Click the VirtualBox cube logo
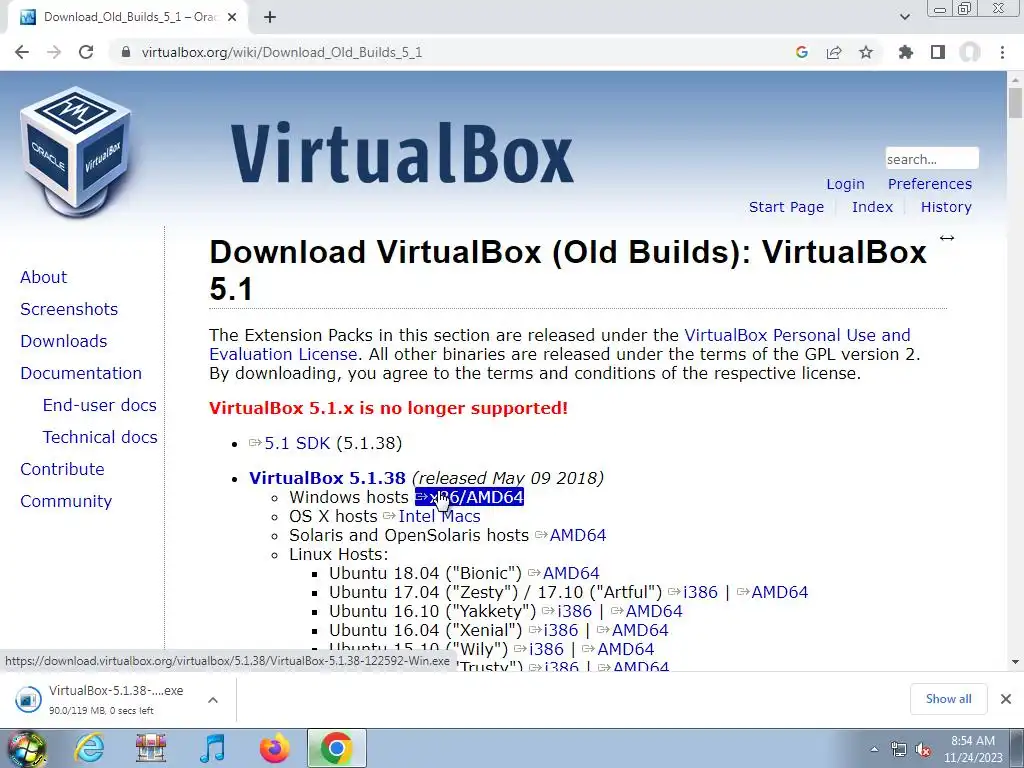 click(x=75, y=152)
